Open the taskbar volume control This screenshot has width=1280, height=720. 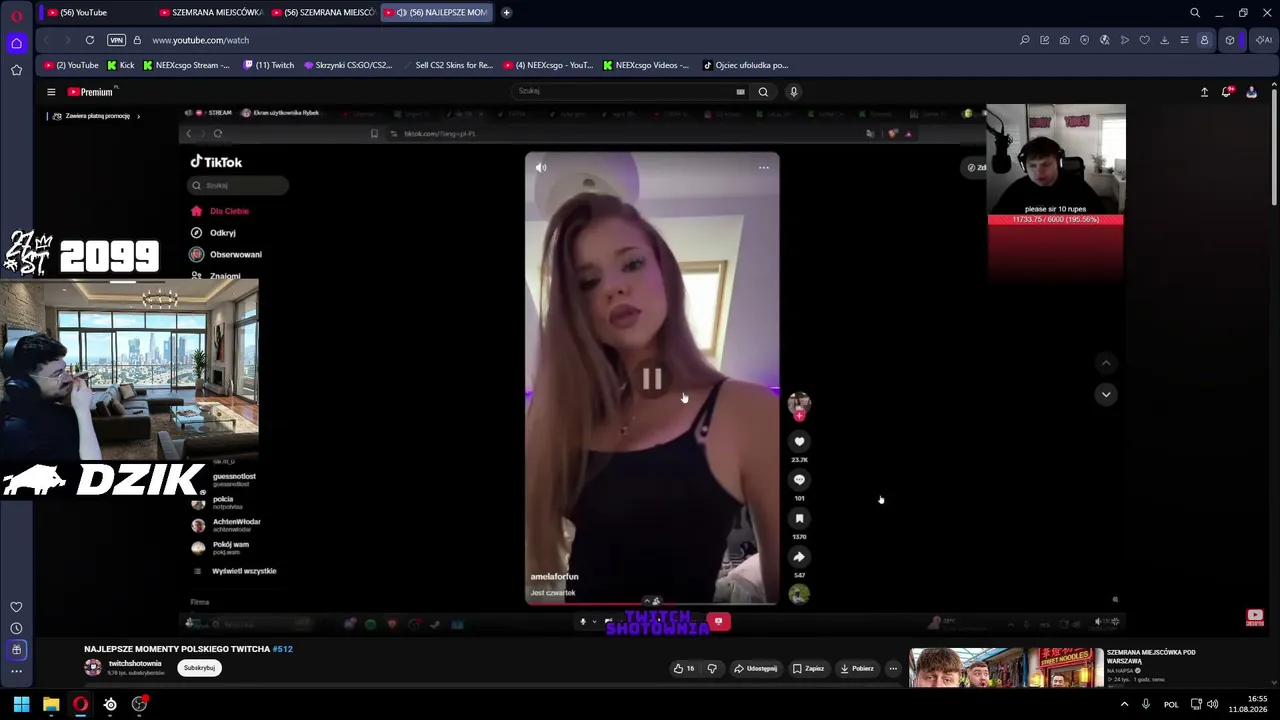click(x=1213, y=704)
